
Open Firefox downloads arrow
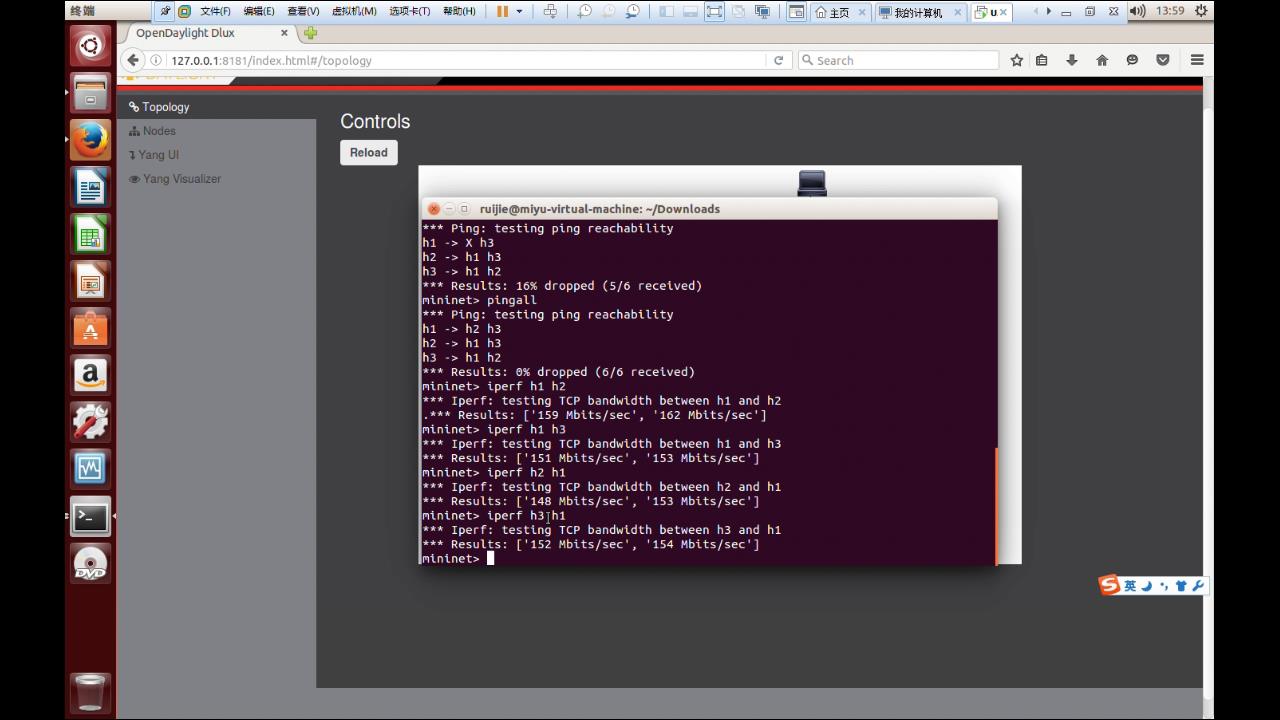pos(1071,60)
